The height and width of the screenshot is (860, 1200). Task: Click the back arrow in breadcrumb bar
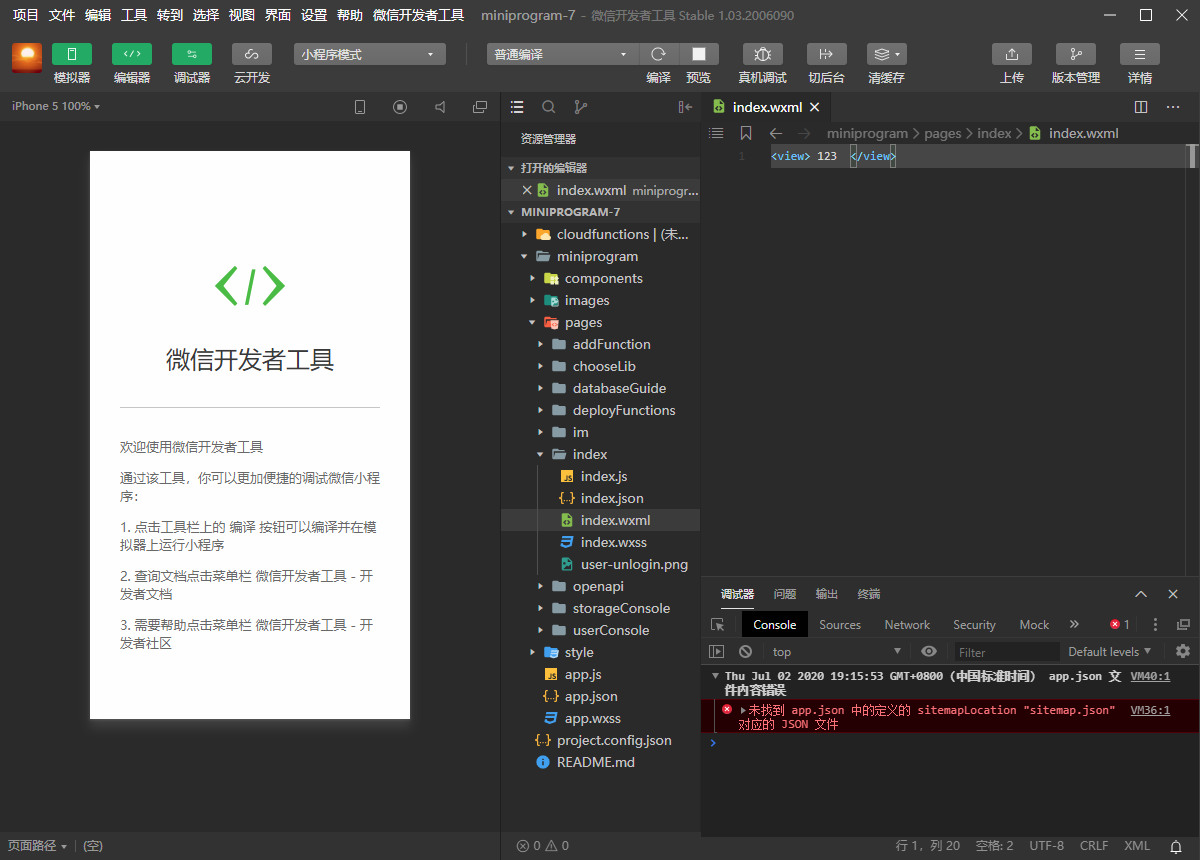point(775,133)
